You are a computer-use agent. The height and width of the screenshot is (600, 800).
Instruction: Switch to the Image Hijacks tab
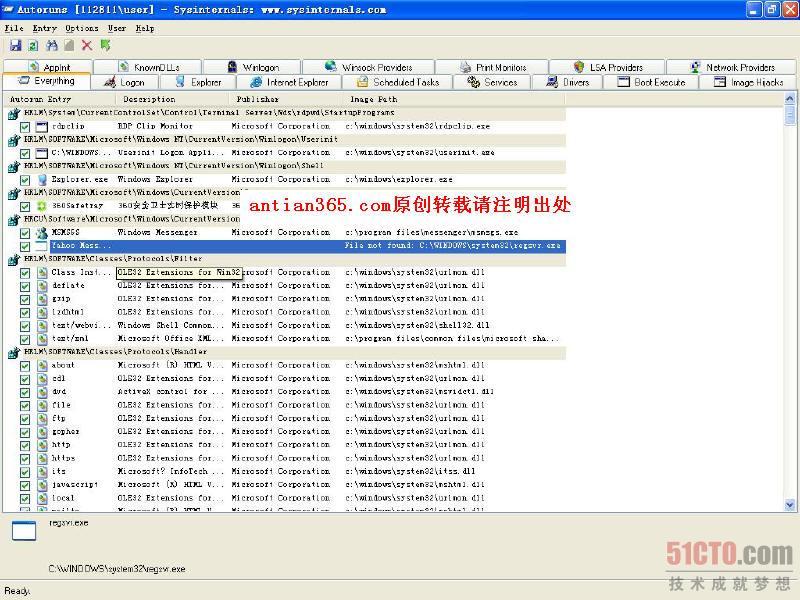(x=748, y=82)
